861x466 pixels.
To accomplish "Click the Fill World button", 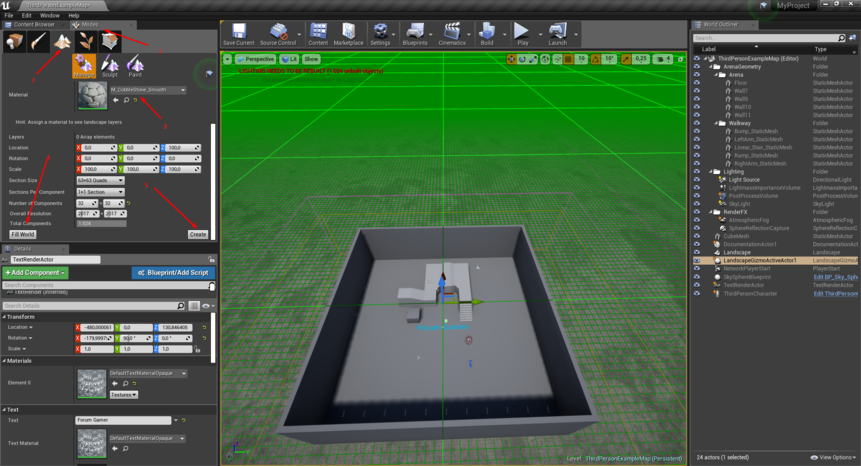I will point(23,234).
